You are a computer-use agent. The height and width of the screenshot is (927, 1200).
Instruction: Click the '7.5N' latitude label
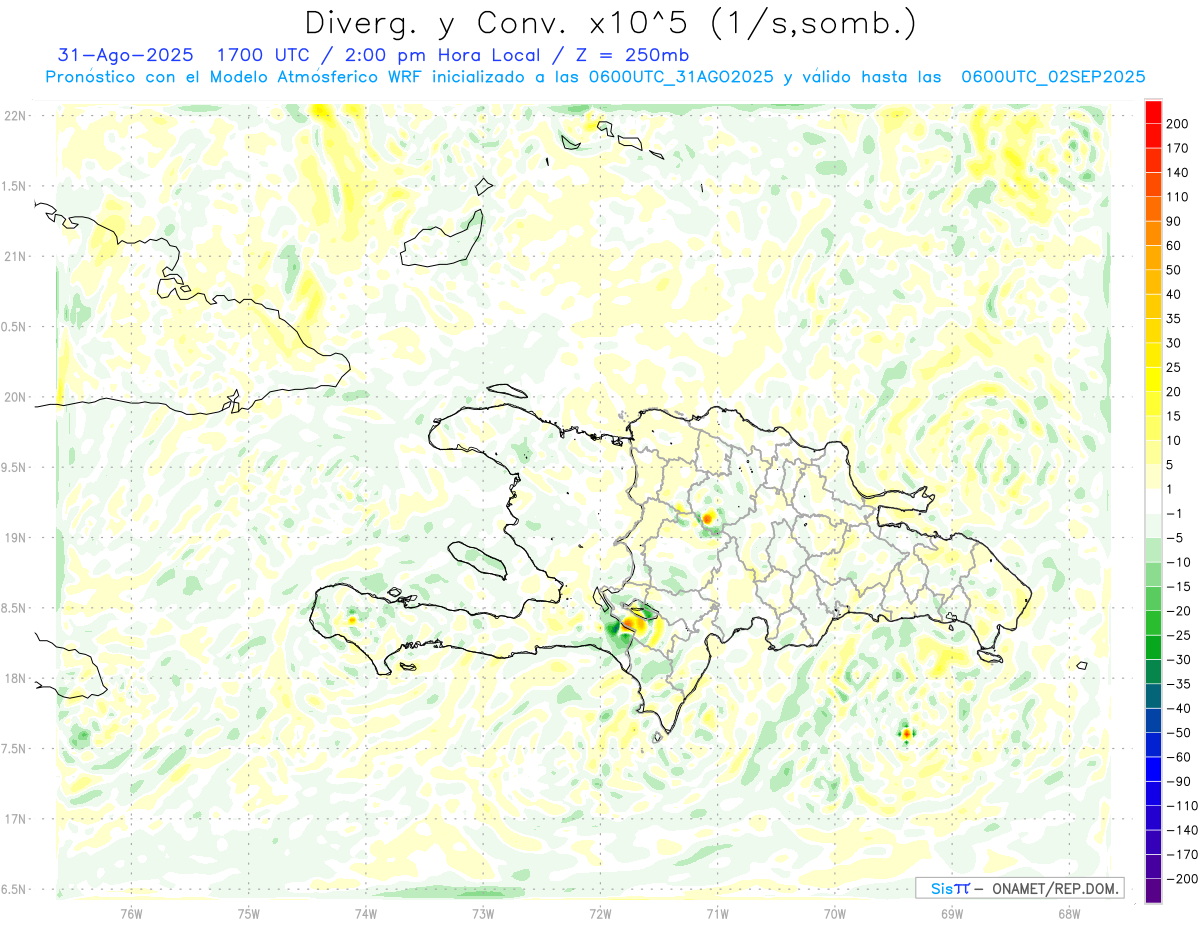[14, 749]
